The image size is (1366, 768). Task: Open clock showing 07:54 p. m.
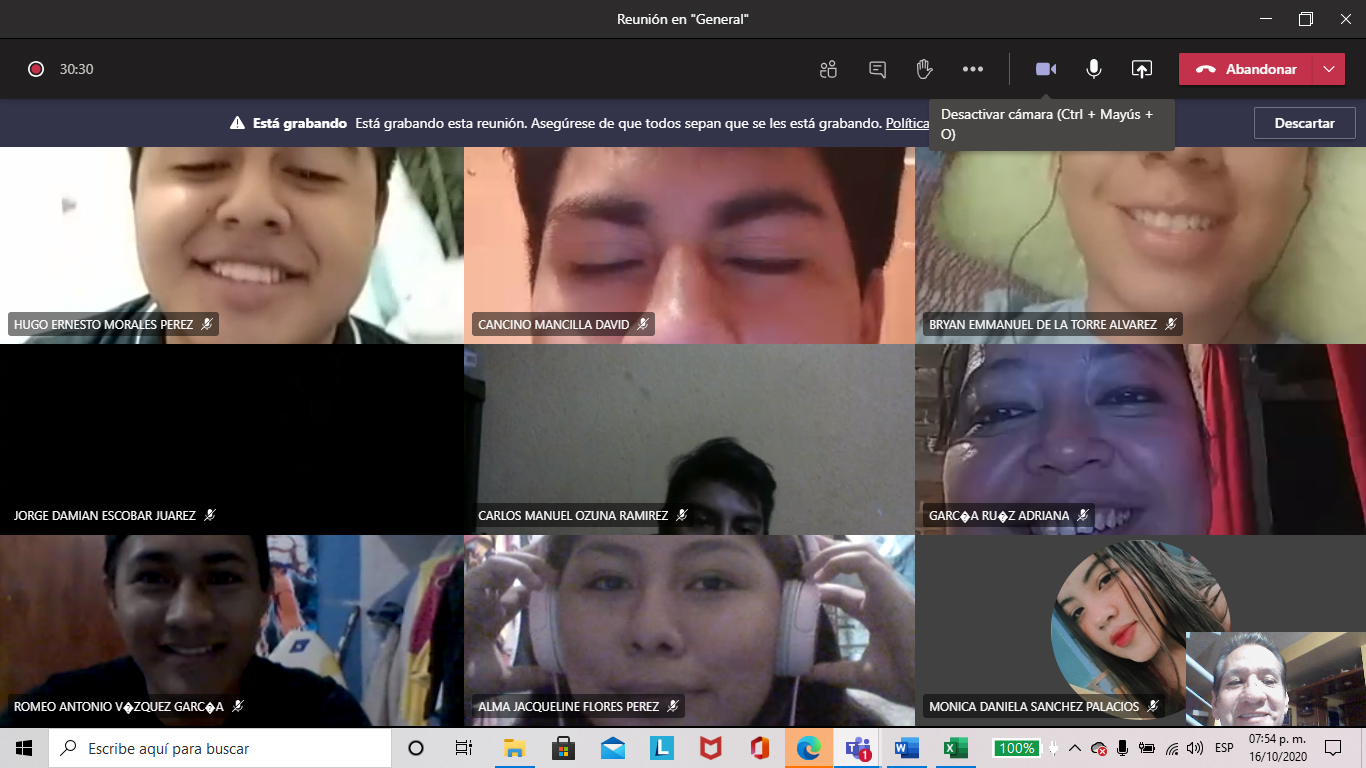coord(1275,748)
